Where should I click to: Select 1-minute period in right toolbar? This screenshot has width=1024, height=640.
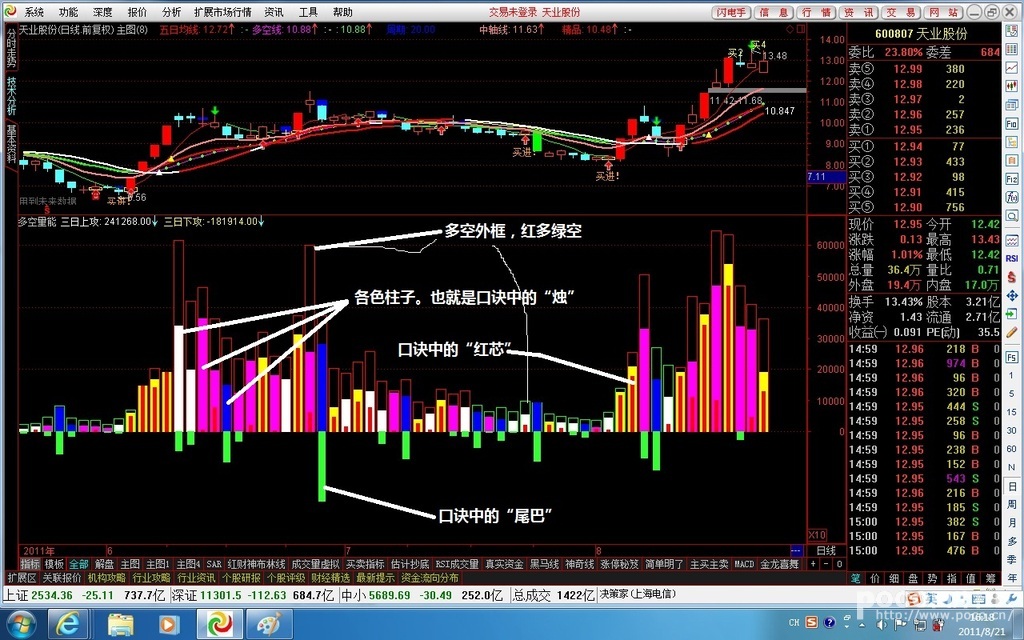point(1012,375)
